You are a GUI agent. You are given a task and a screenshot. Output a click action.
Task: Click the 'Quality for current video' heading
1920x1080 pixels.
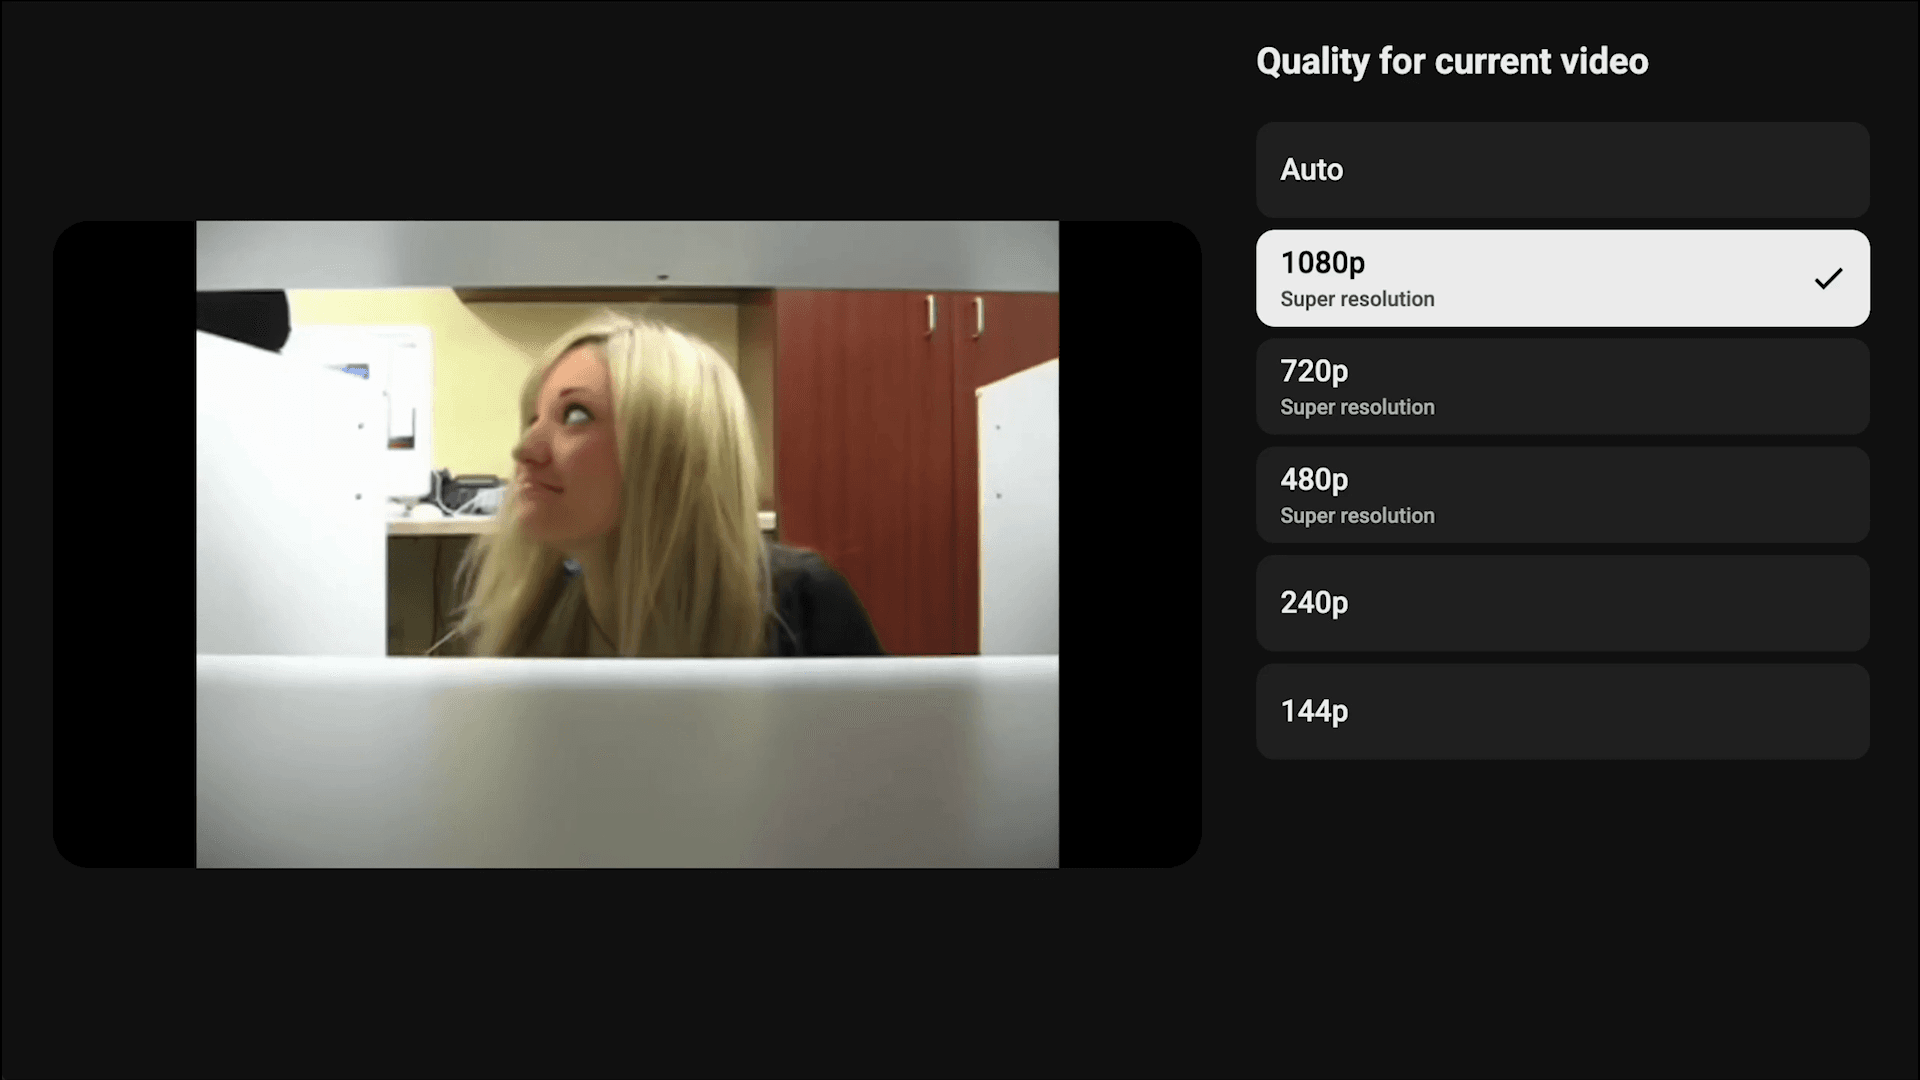click(x=1452, y=62)
